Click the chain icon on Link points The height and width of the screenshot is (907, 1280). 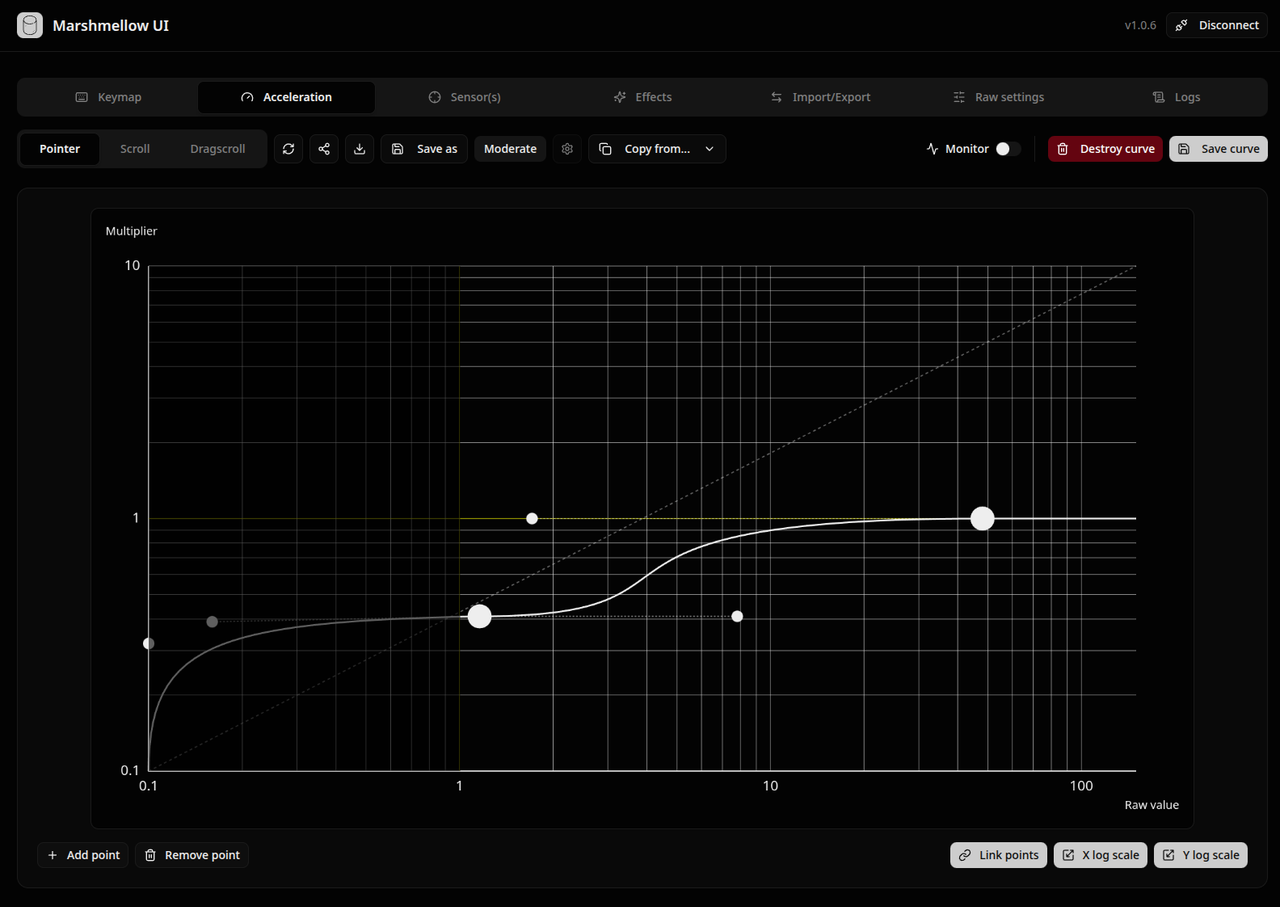[965, 855]
